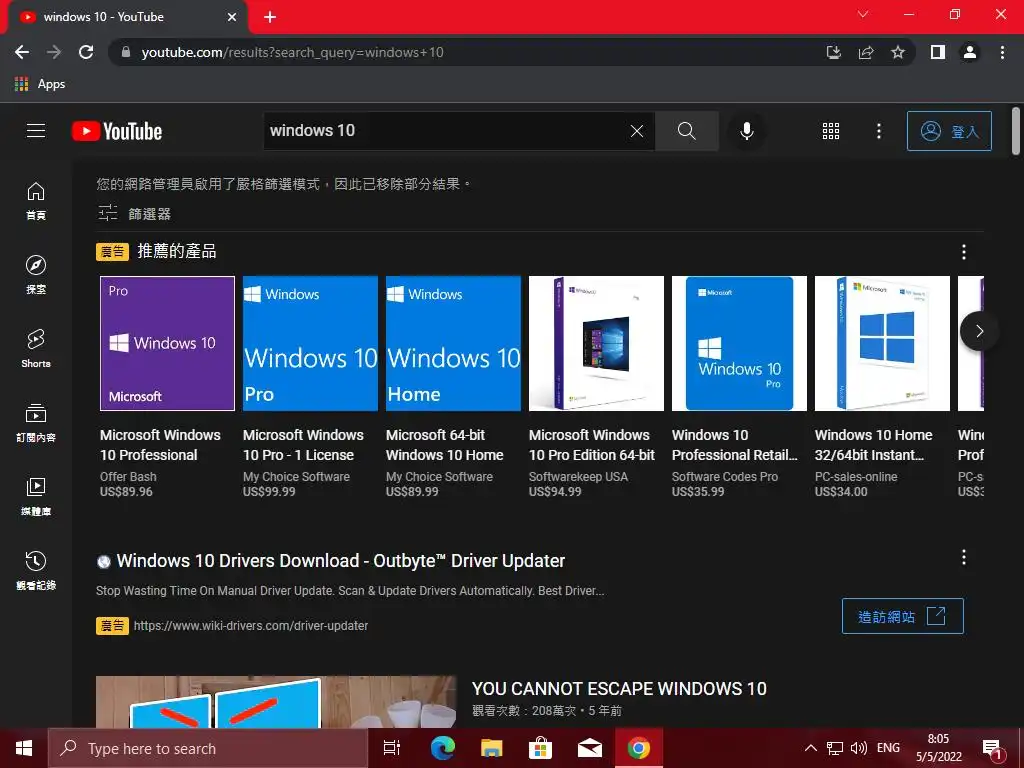Open Microsoft Store from taskbar
1024x768 pixels.
tap(540, 748)
